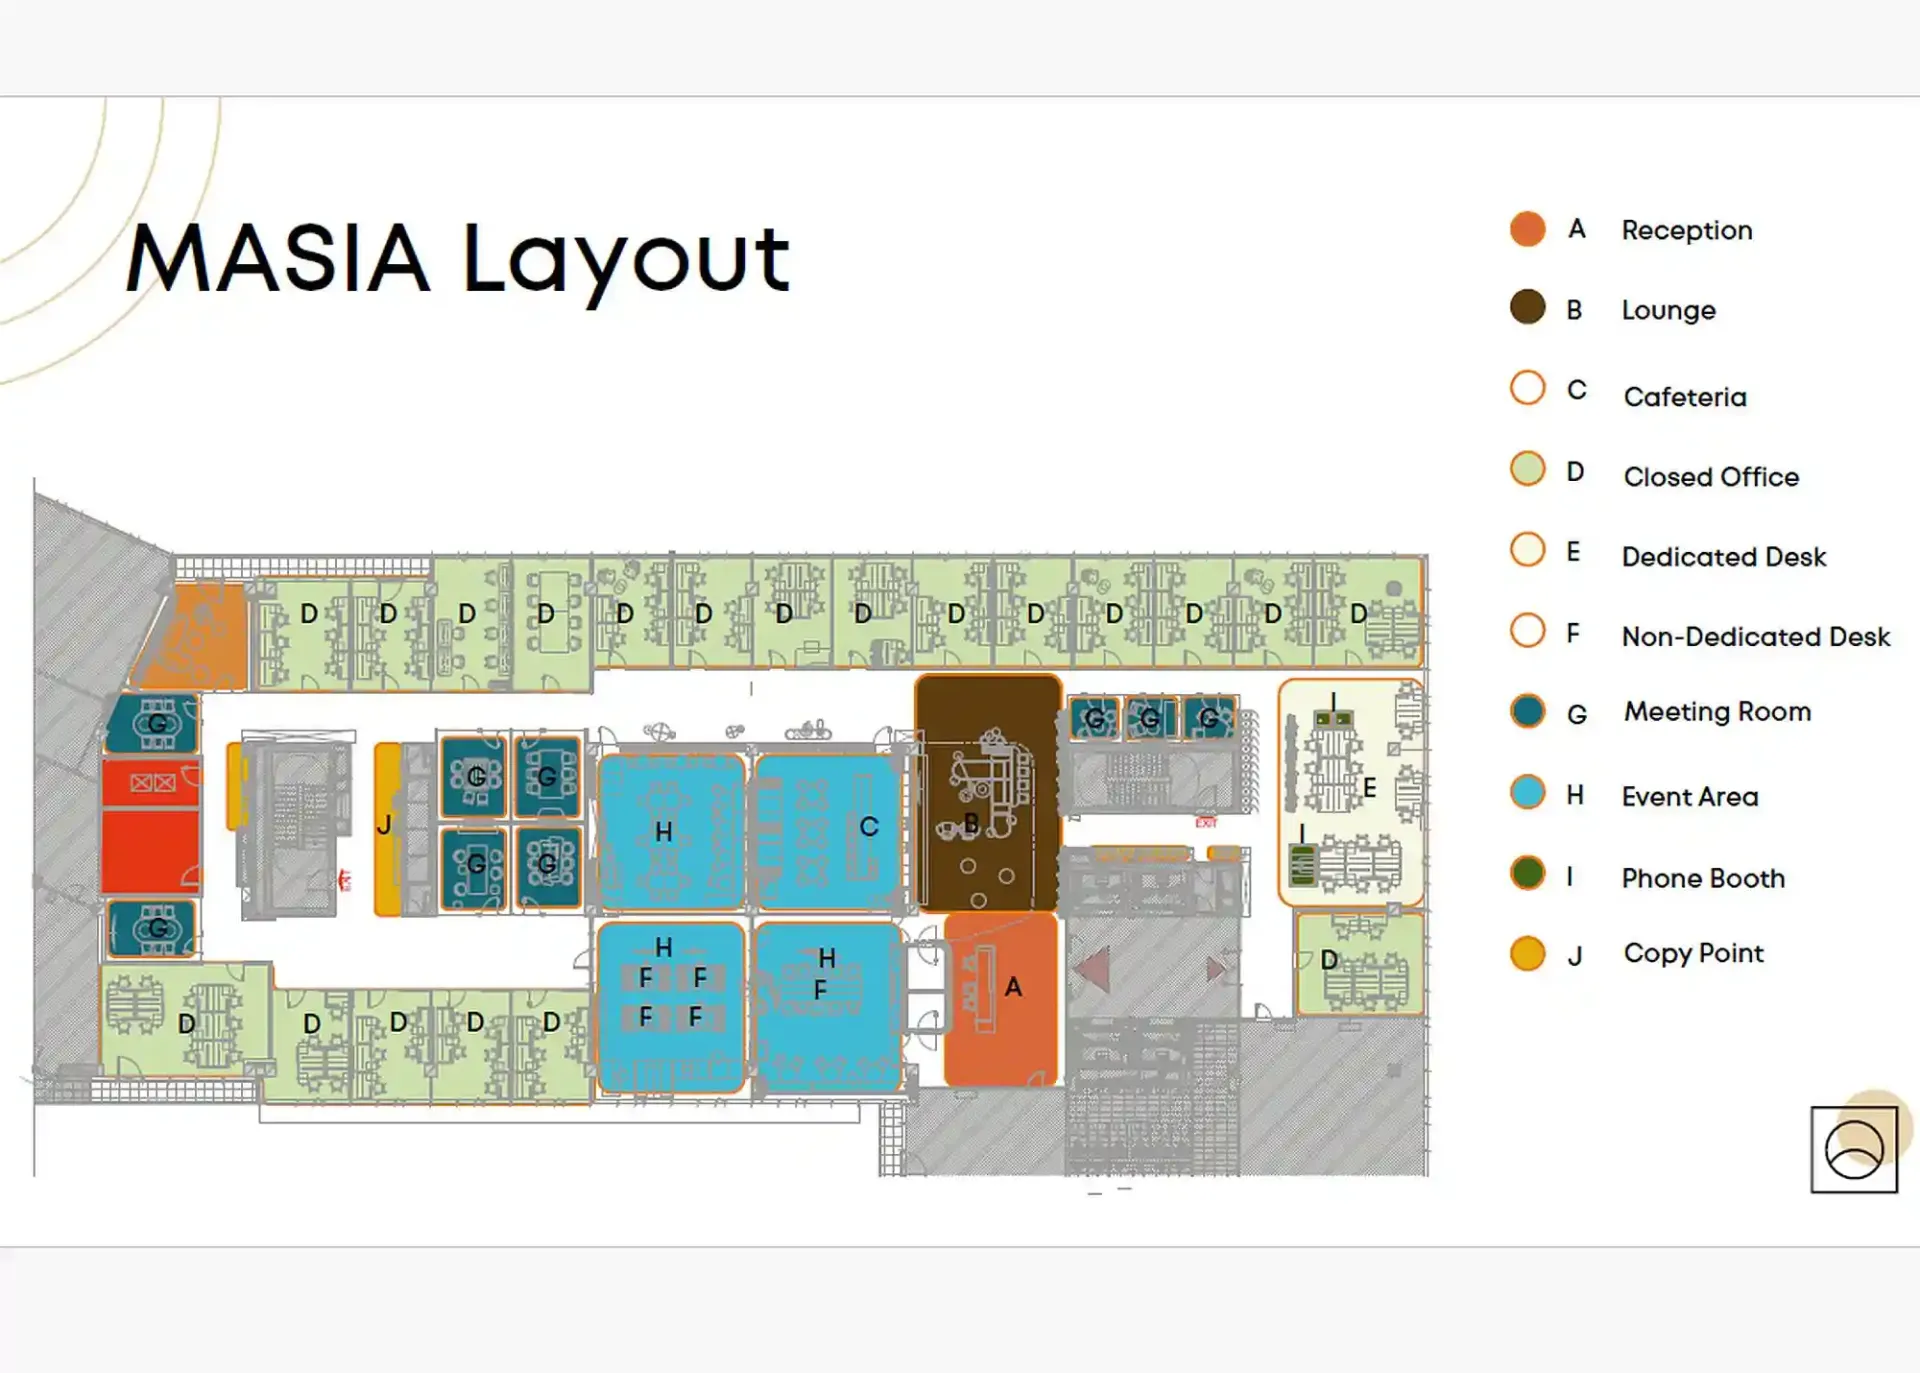This screenshot has width=1920, height=1373.
Task: Select the 'Dedicated Desk' legend label
Action: (x=1724, y=557)
